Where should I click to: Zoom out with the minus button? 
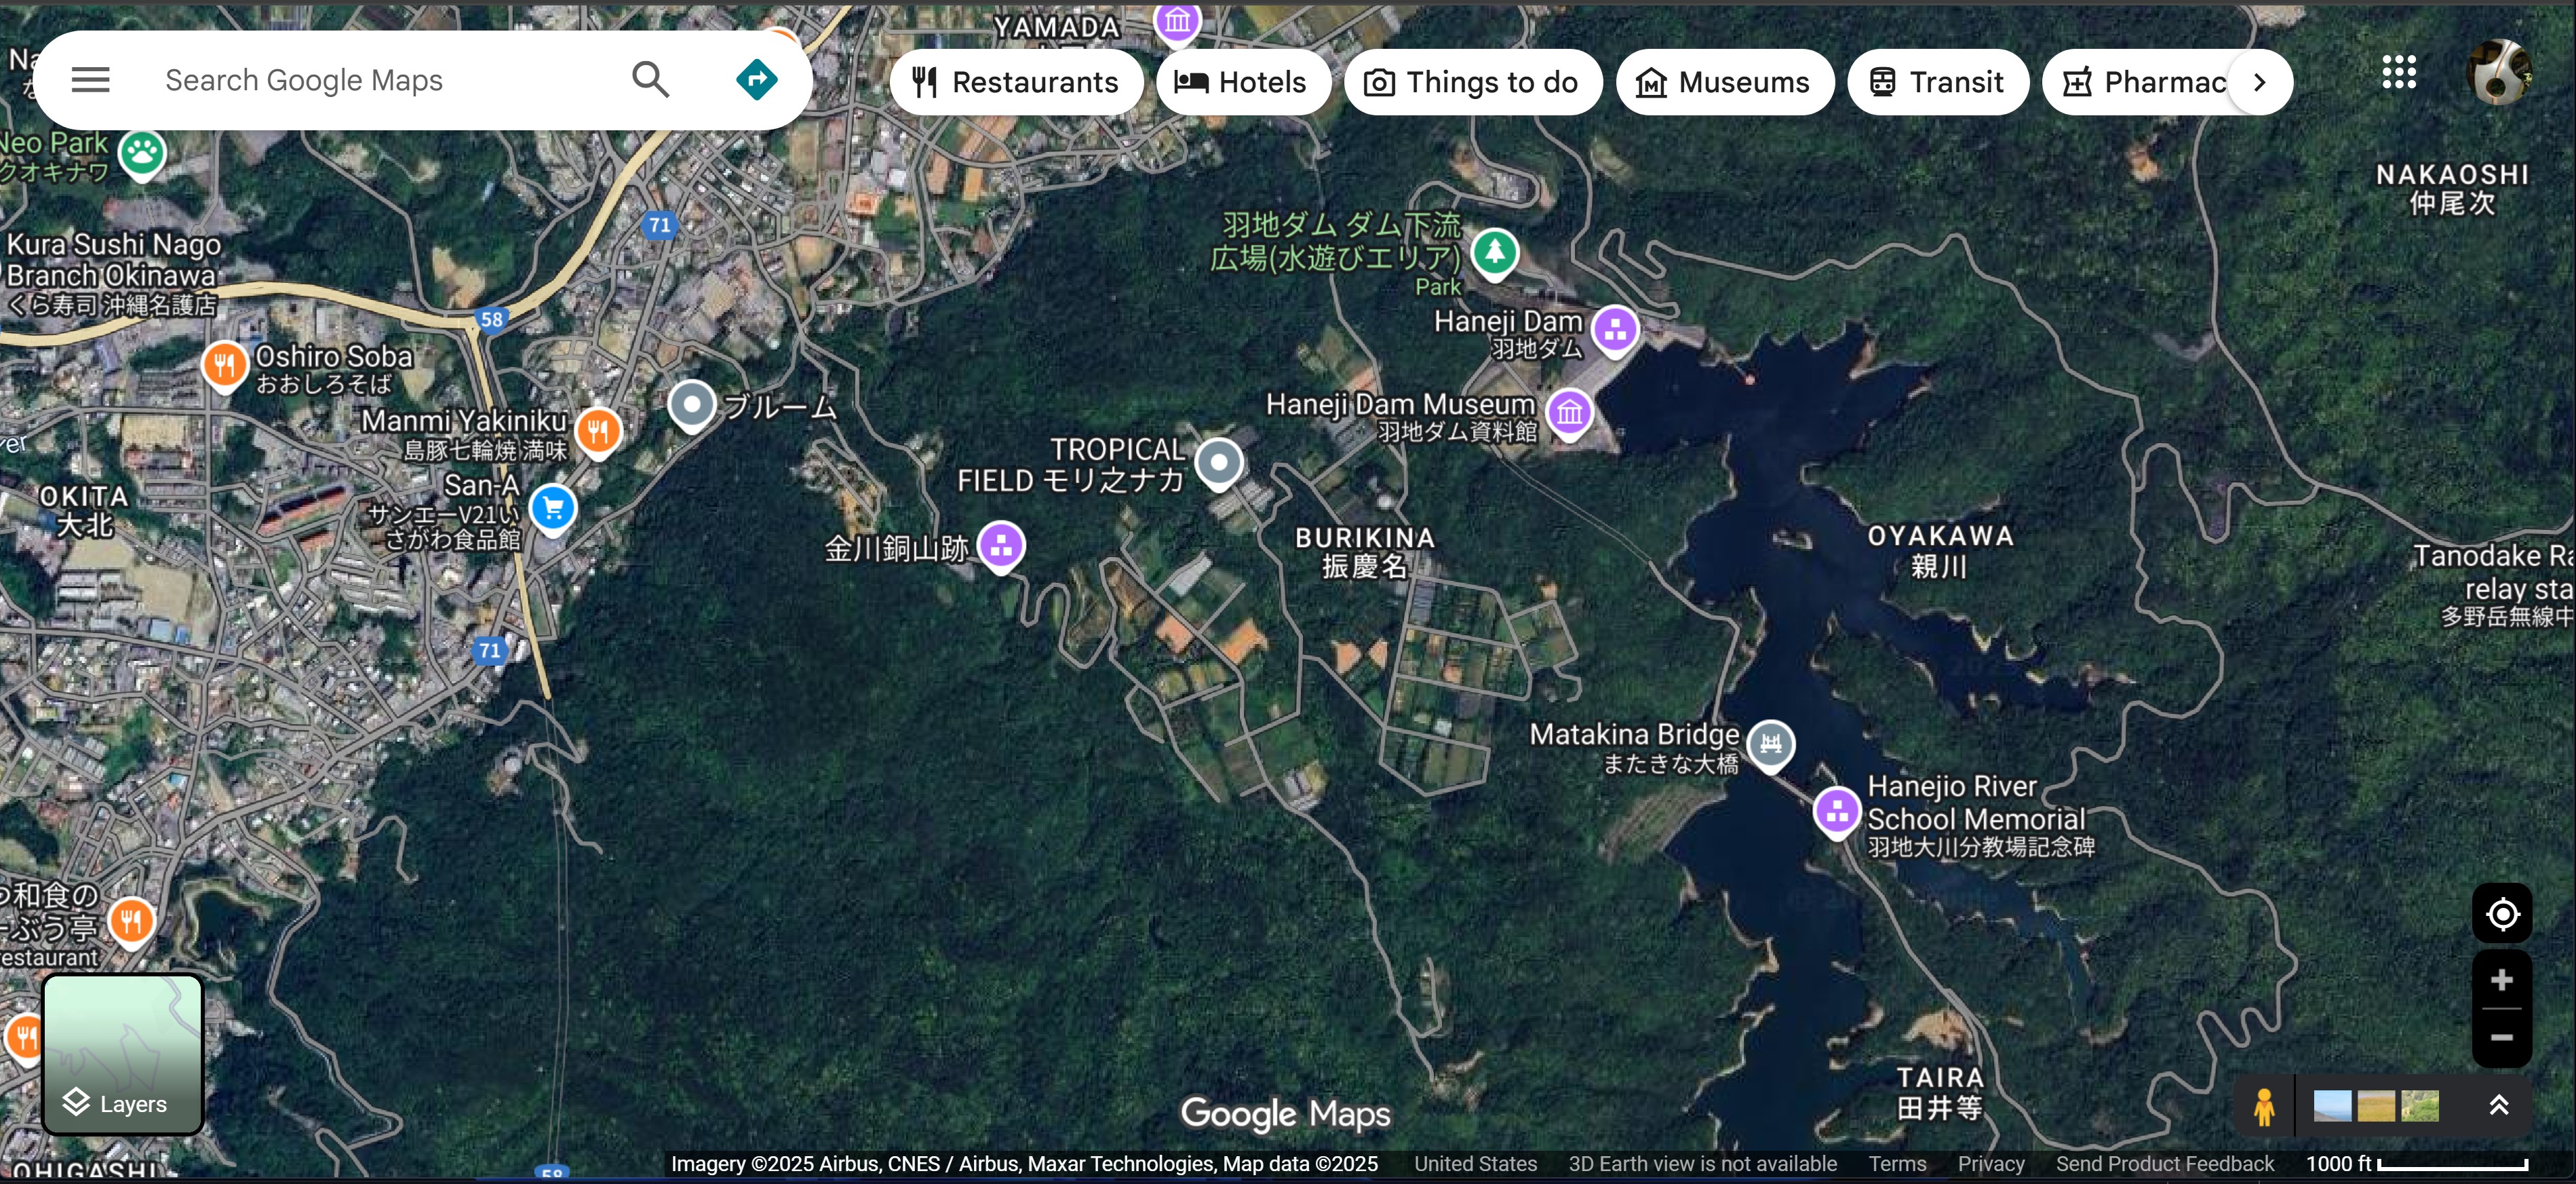2501,1038
